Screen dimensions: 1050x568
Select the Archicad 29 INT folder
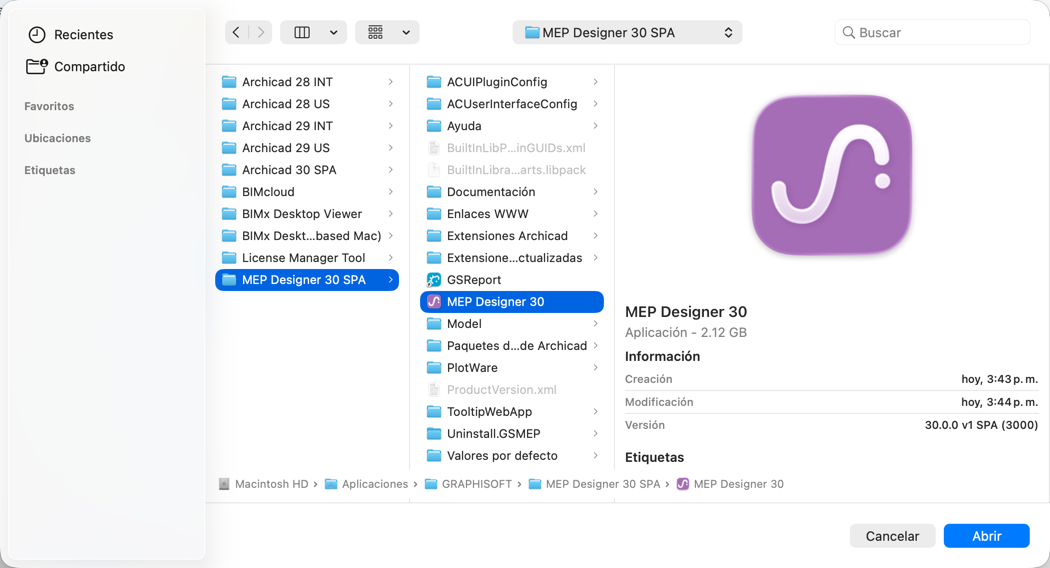pos(307,126)
